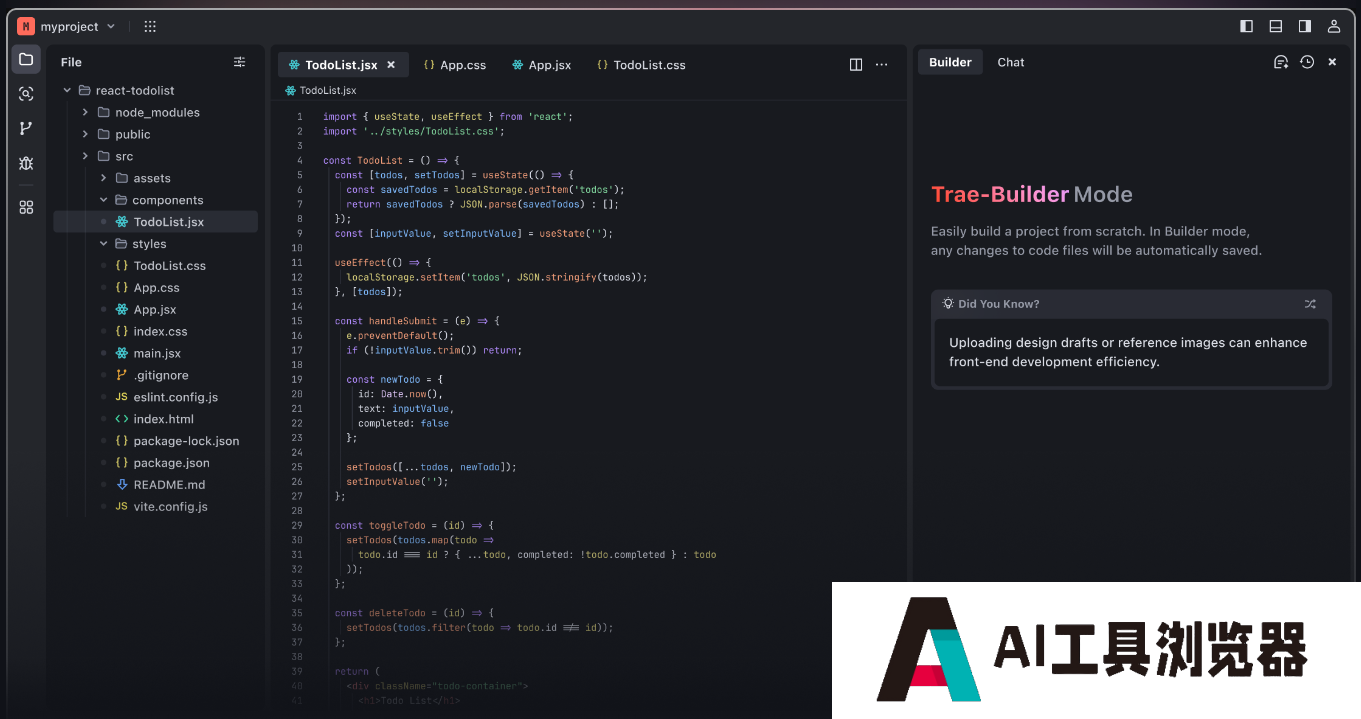The image size is (1361, 719).
Task: Close the Builder side panel
Action: coord(1332,62)
